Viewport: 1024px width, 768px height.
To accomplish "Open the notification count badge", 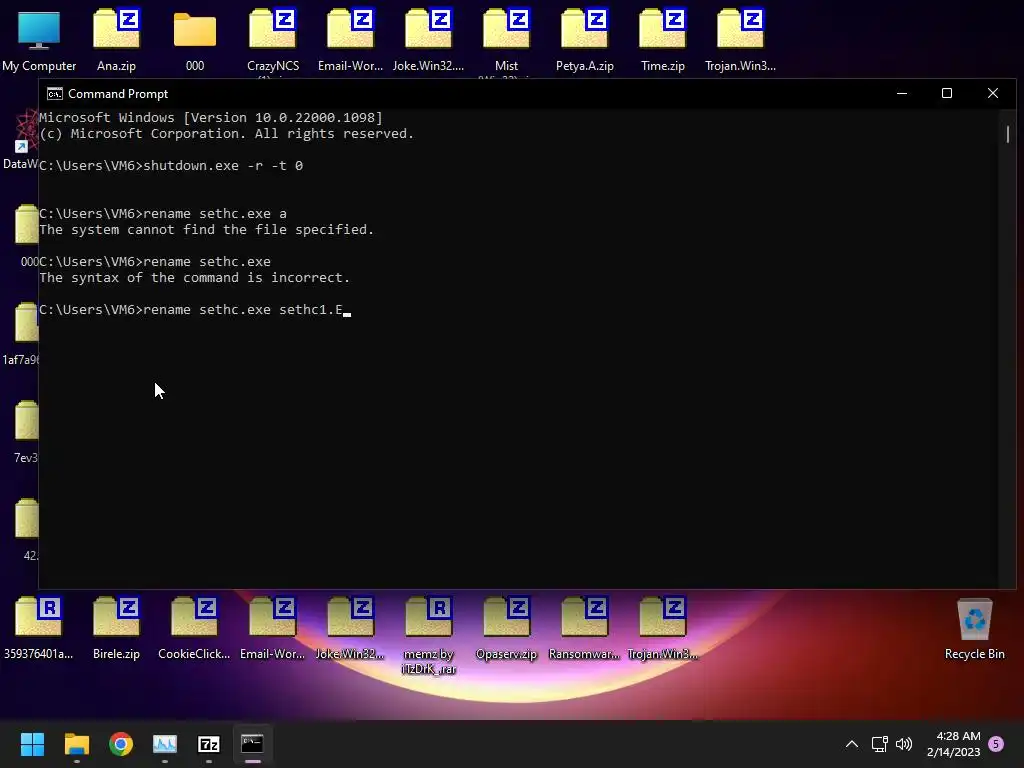I will pos(996,744).
